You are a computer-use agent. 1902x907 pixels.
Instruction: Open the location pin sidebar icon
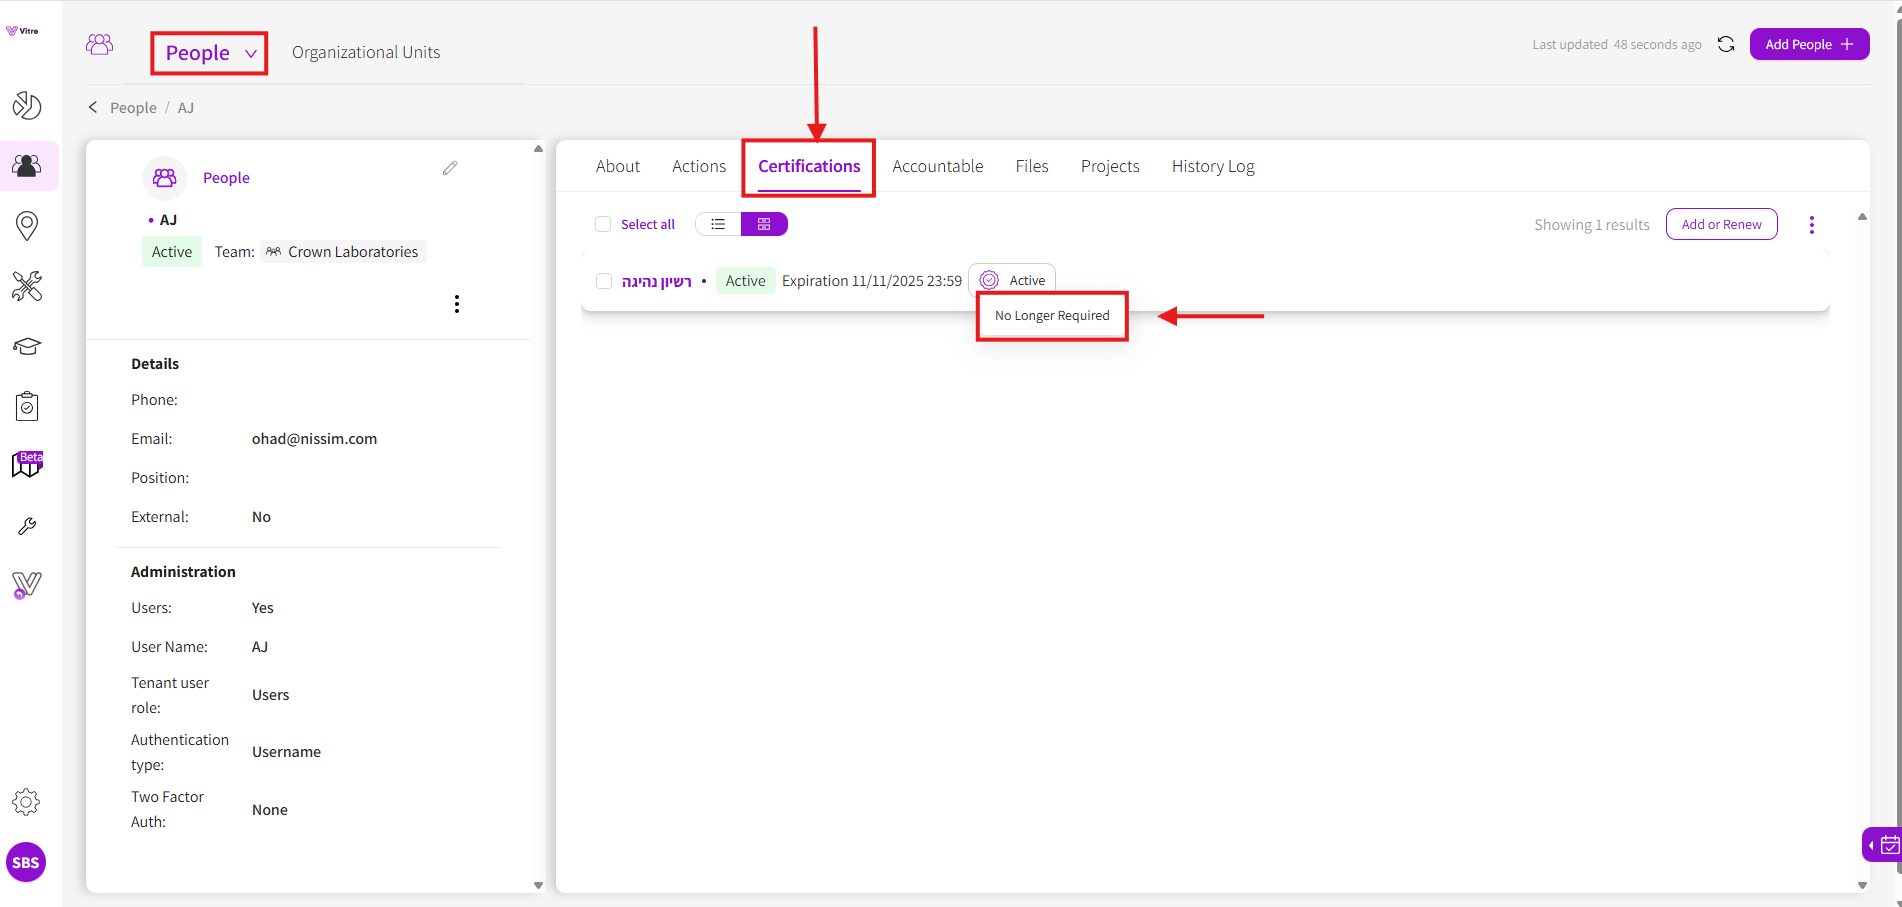[27, 226]
